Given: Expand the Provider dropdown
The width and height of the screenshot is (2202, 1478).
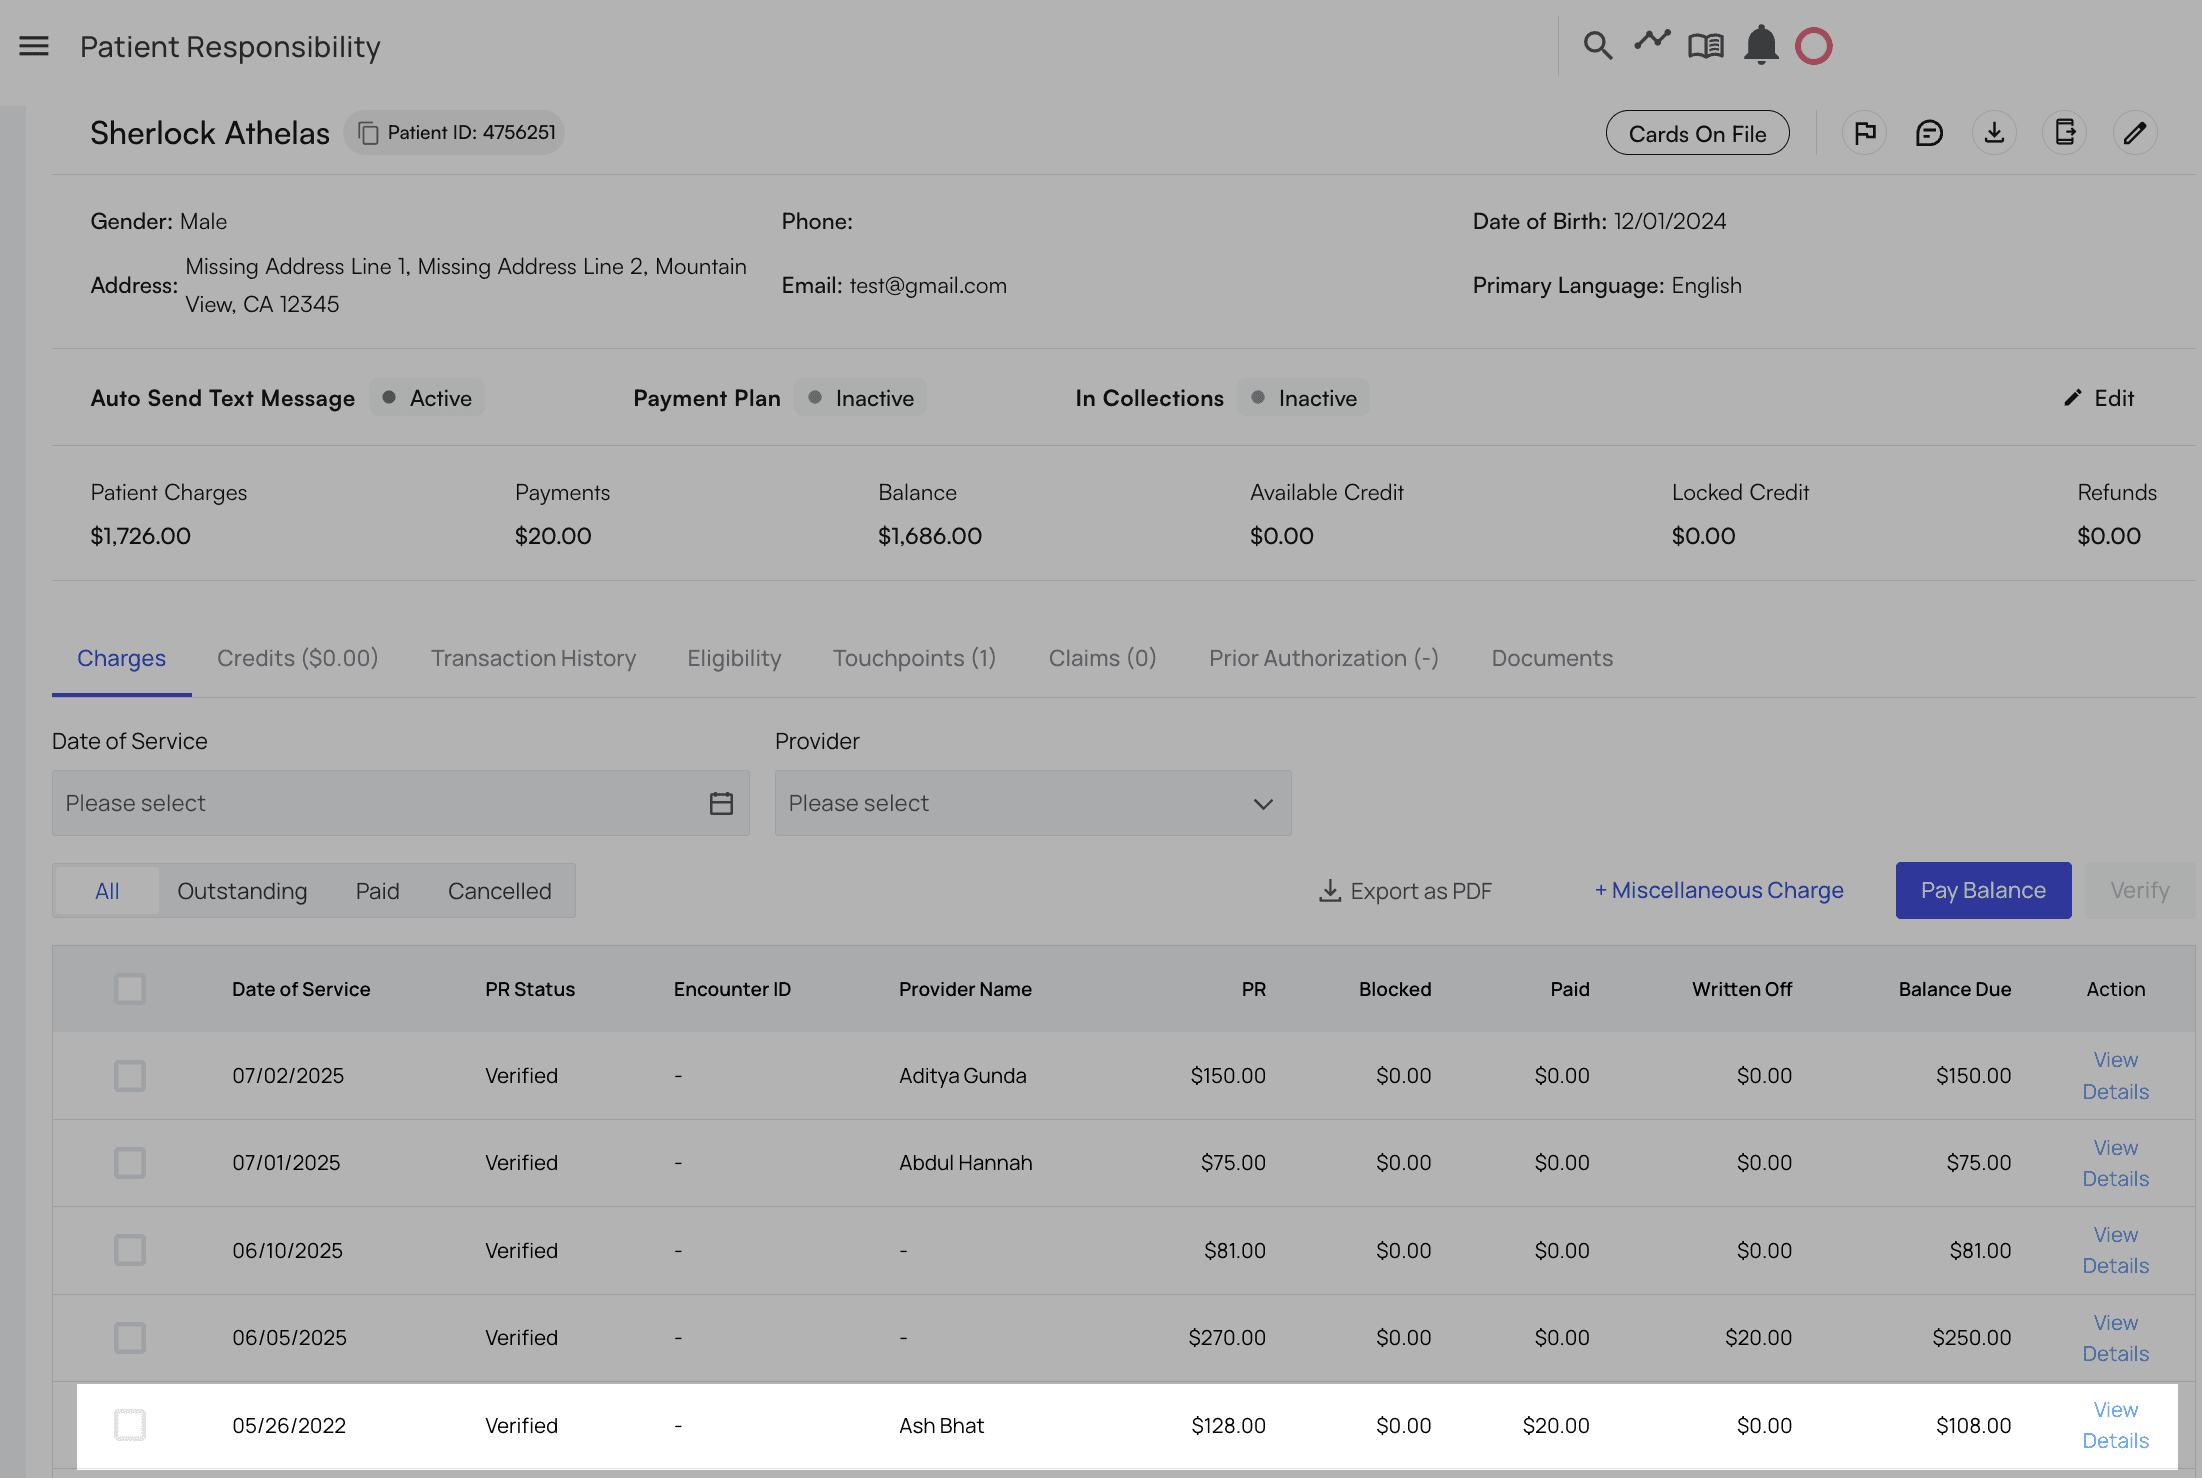Looking at the screenshot, I should 1033,803.
